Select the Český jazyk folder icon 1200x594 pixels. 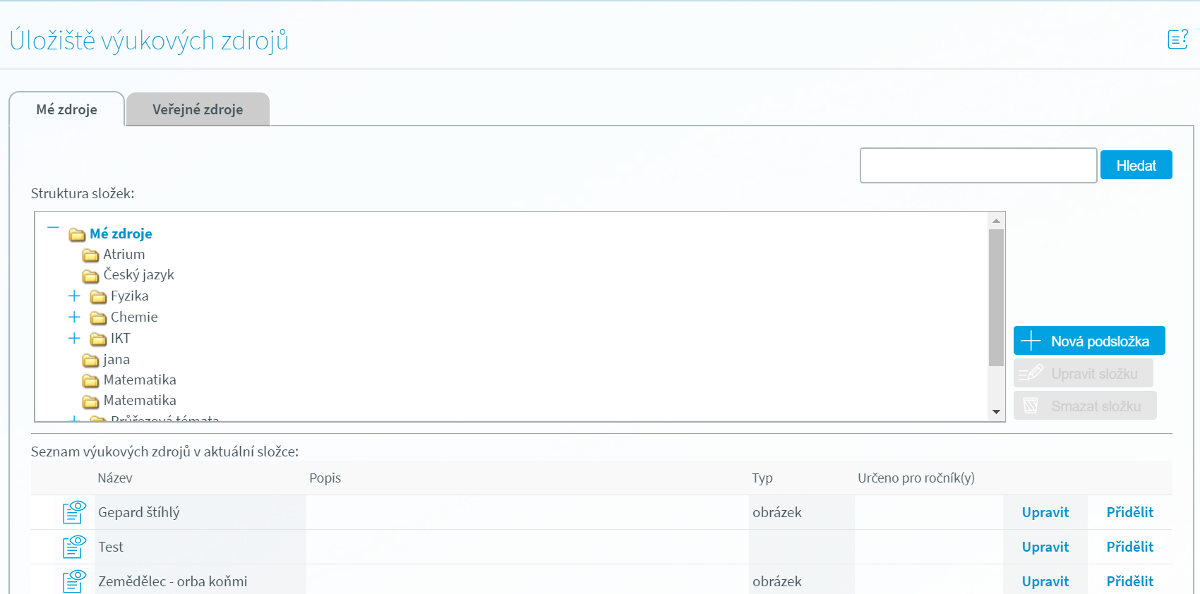(x=91, y=275)
